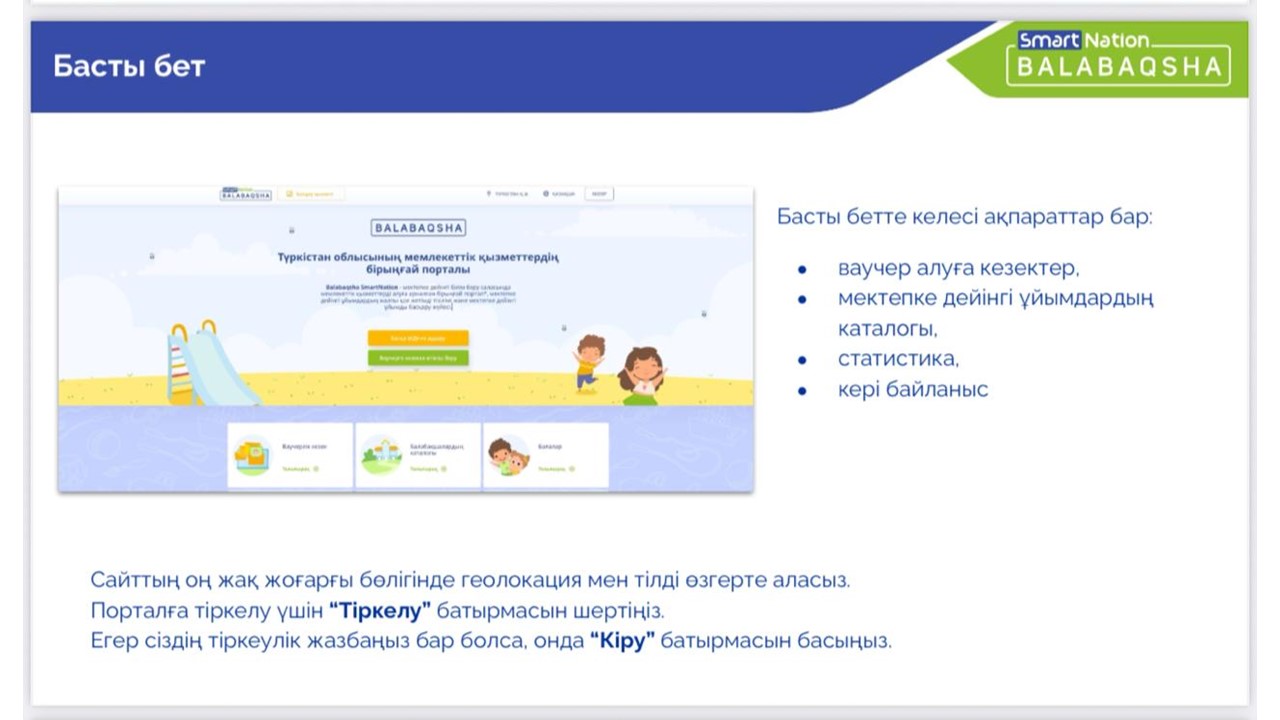Click the orange button on the hero banner

pyautogui.click(x=418, y=338)
